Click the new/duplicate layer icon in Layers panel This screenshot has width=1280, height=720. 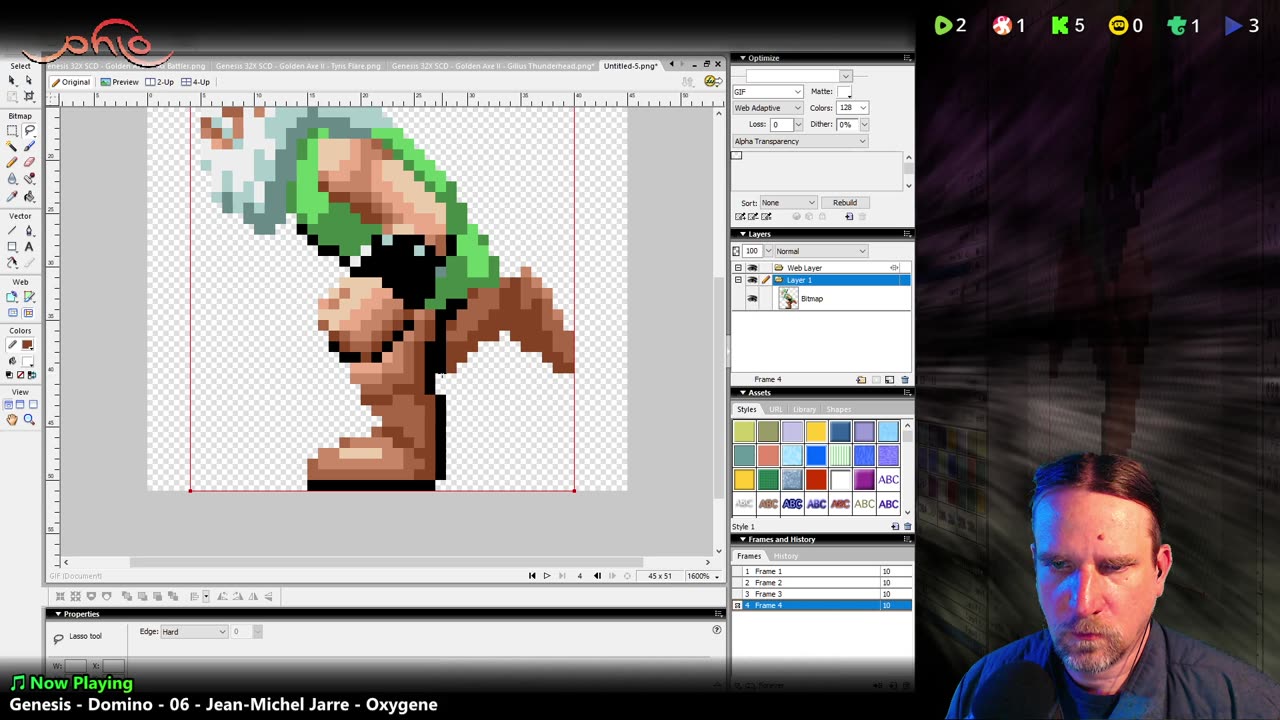pos(861,380)
